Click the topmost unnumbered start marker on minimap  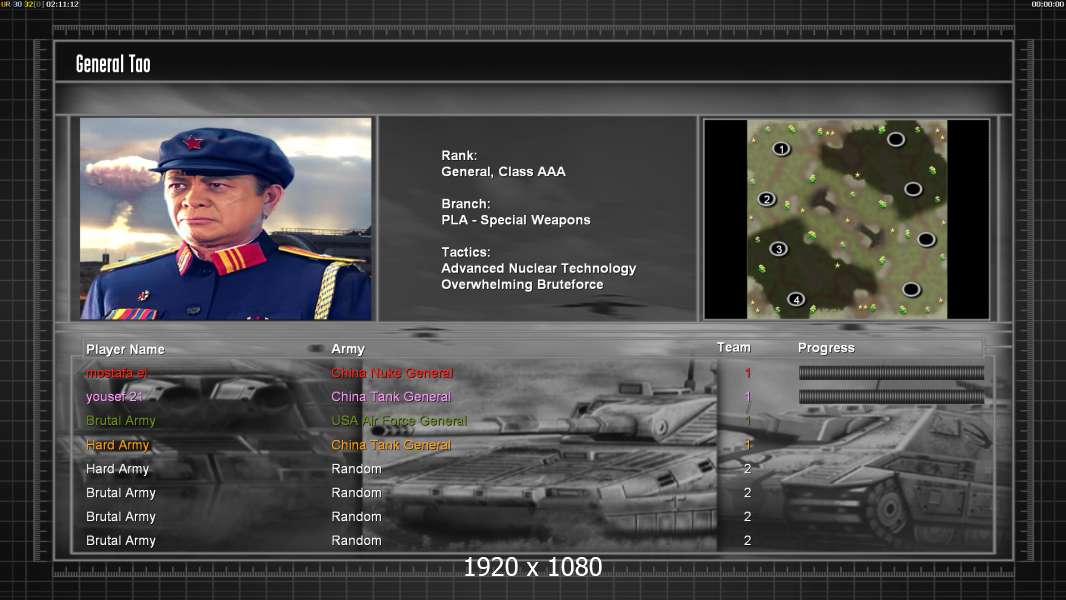click(896, 139)
